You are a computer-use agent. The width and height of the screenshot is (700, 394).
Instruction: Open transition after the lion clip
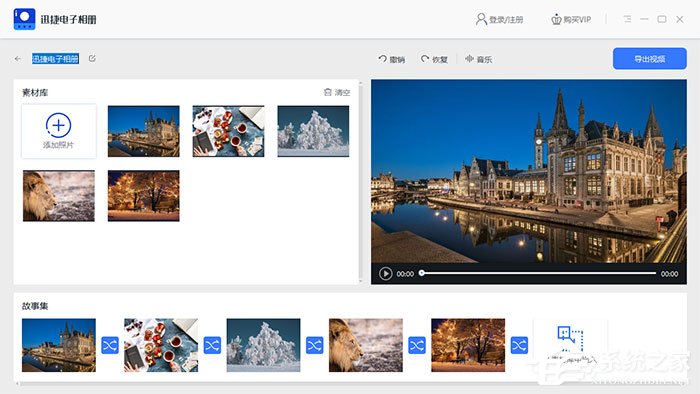[x=417, y=345]
